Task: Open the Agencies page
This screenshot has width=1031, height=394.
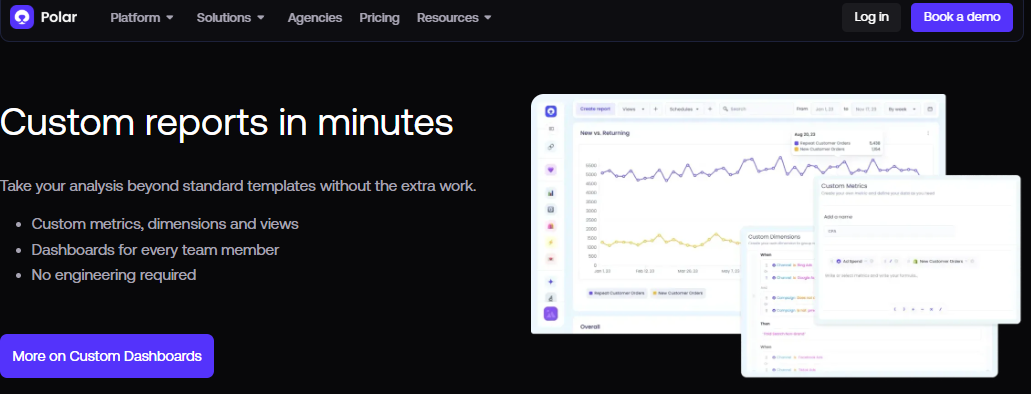Action: point(314,18)
